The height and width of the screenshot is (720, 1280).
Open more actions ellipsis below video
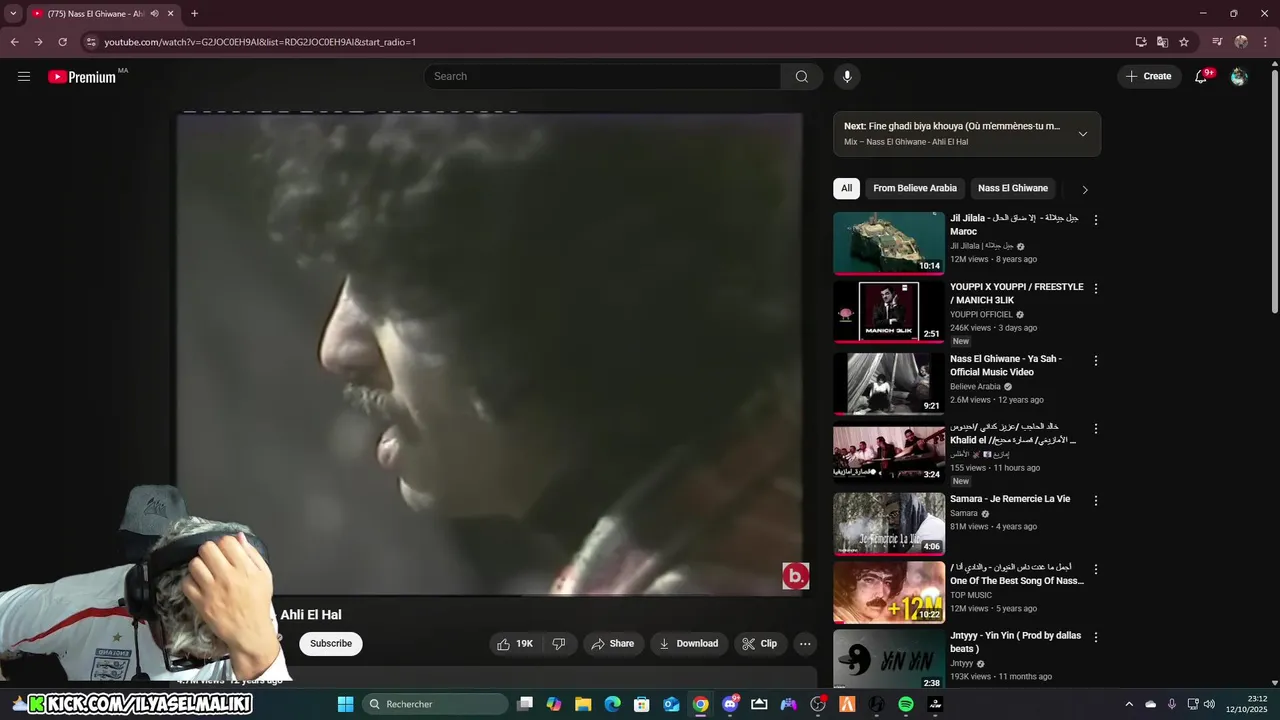click(805, 644)
